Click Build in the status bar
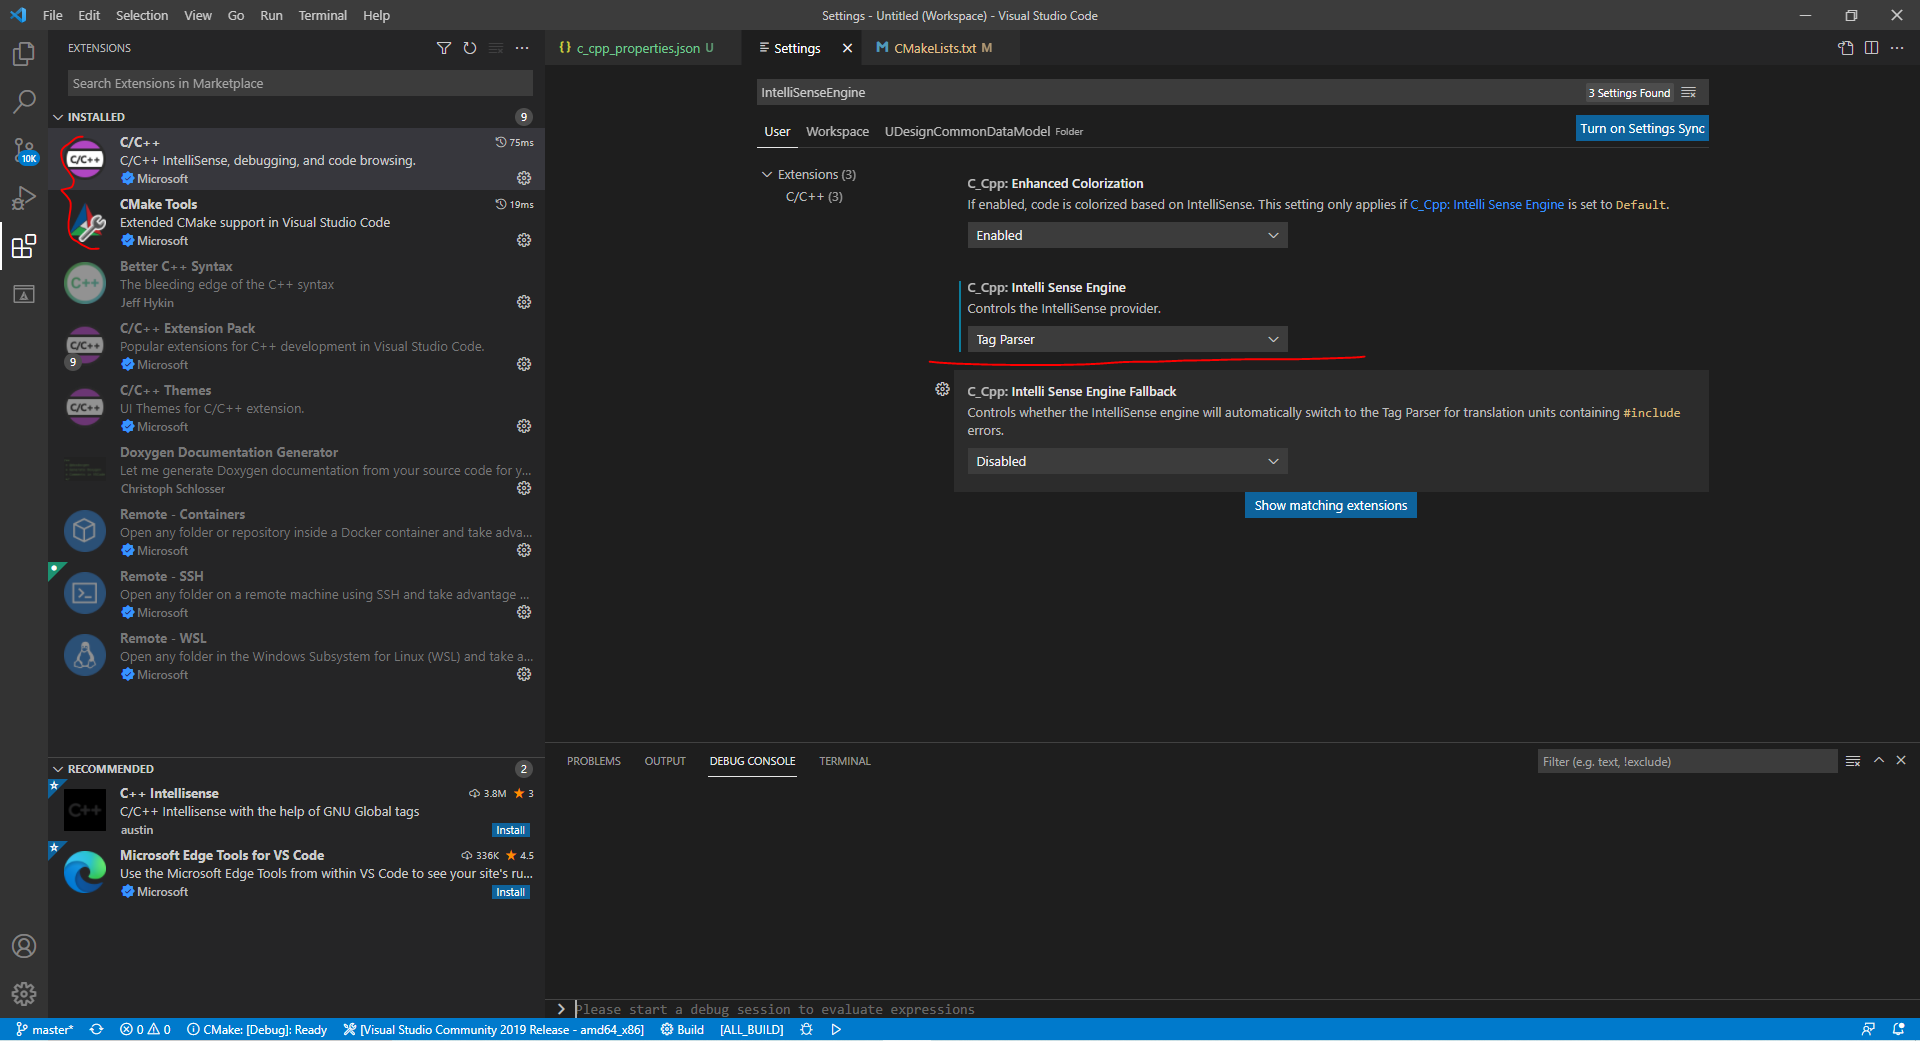The image size is (1920, 1041). [682, 1030]
